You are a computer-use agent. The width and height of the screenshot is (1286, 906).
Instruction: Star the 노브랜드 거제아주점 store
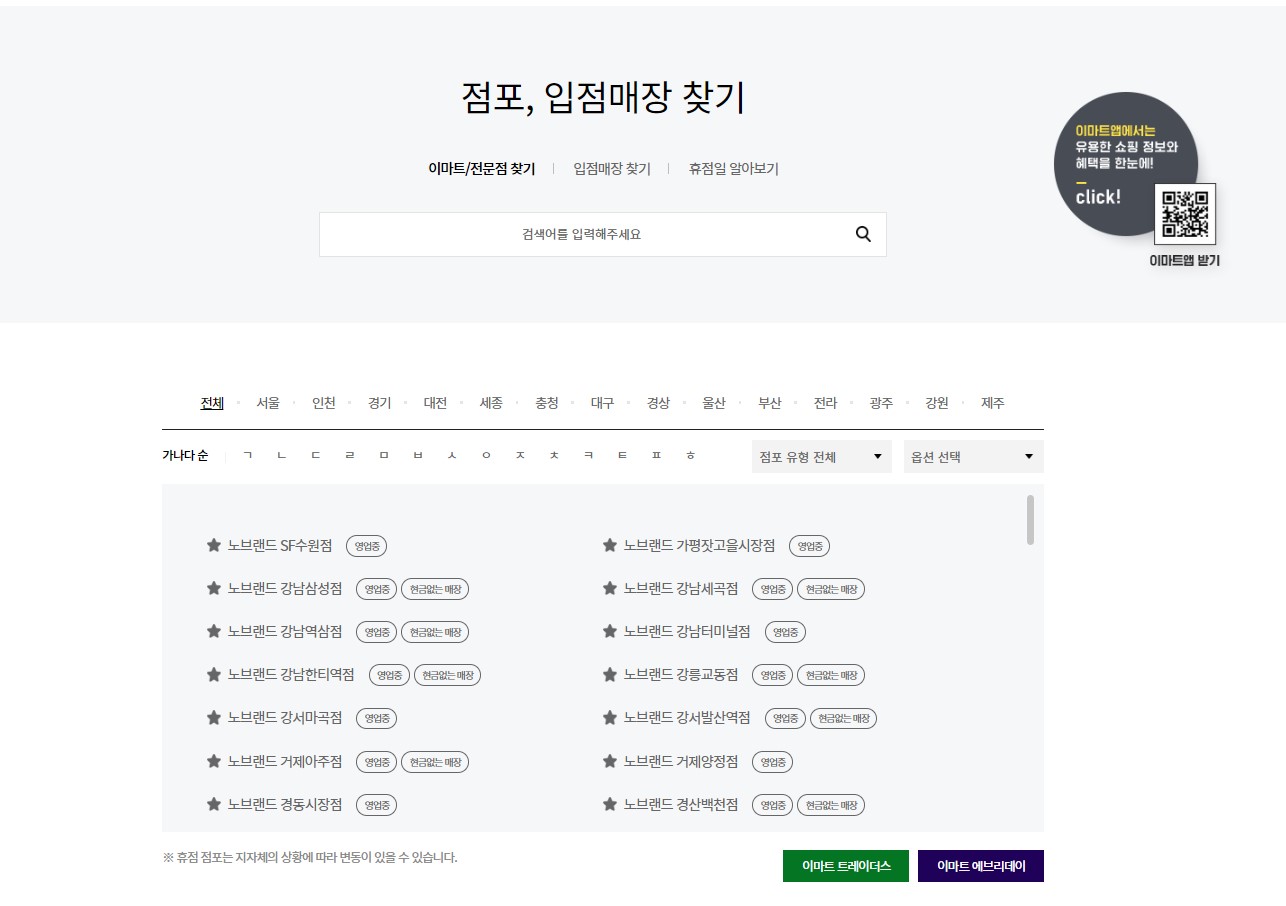click(213, 761)
